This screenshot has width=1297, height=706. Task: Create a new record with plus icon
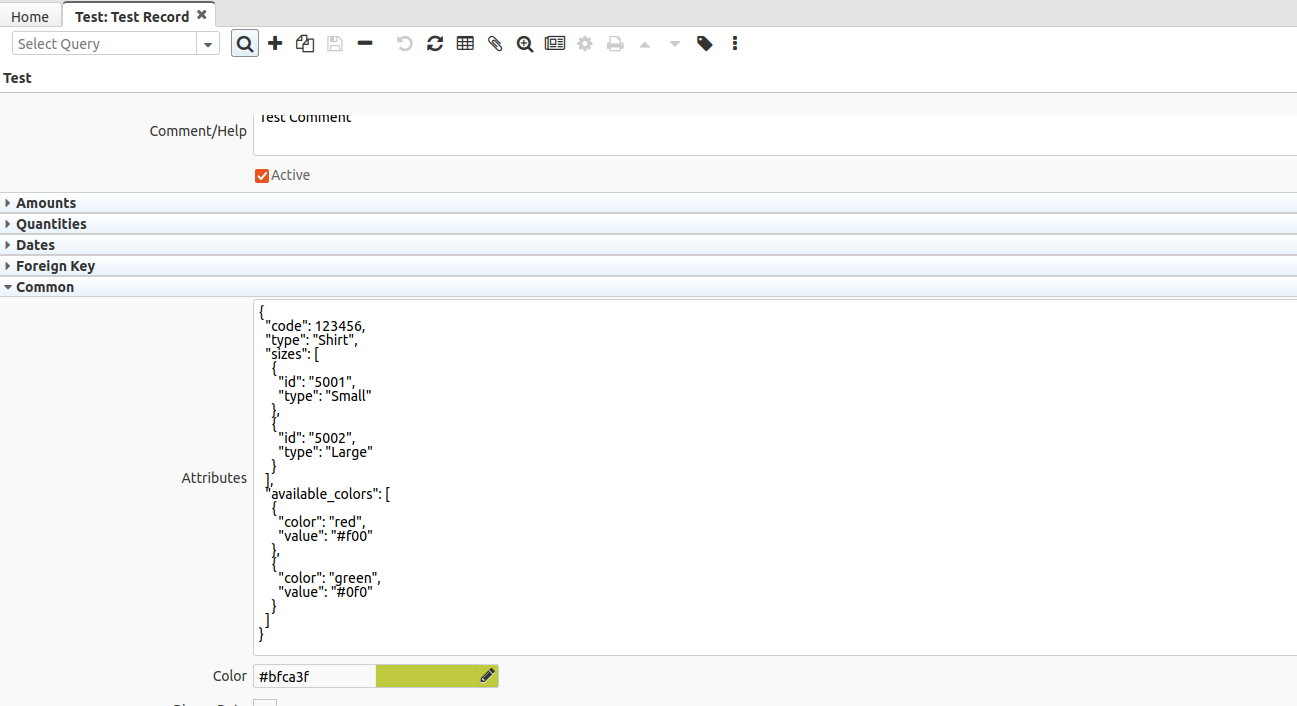275,44
